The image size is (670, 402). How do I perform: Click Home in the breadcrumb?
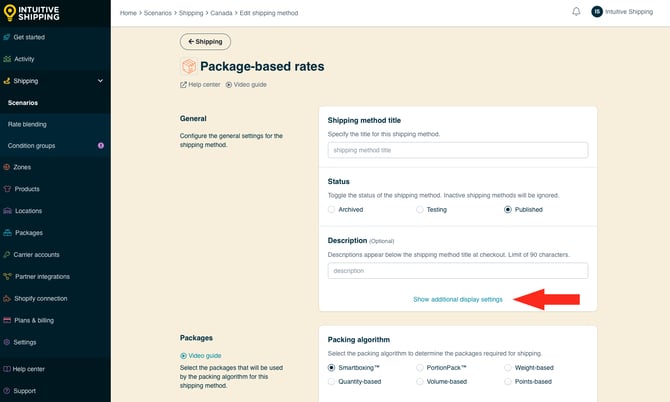[128, 13]
